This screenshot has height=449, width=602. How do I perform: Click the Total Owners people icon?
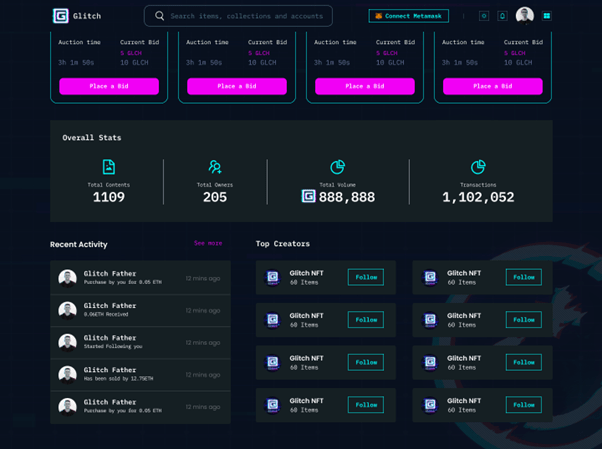pos(214,167)
